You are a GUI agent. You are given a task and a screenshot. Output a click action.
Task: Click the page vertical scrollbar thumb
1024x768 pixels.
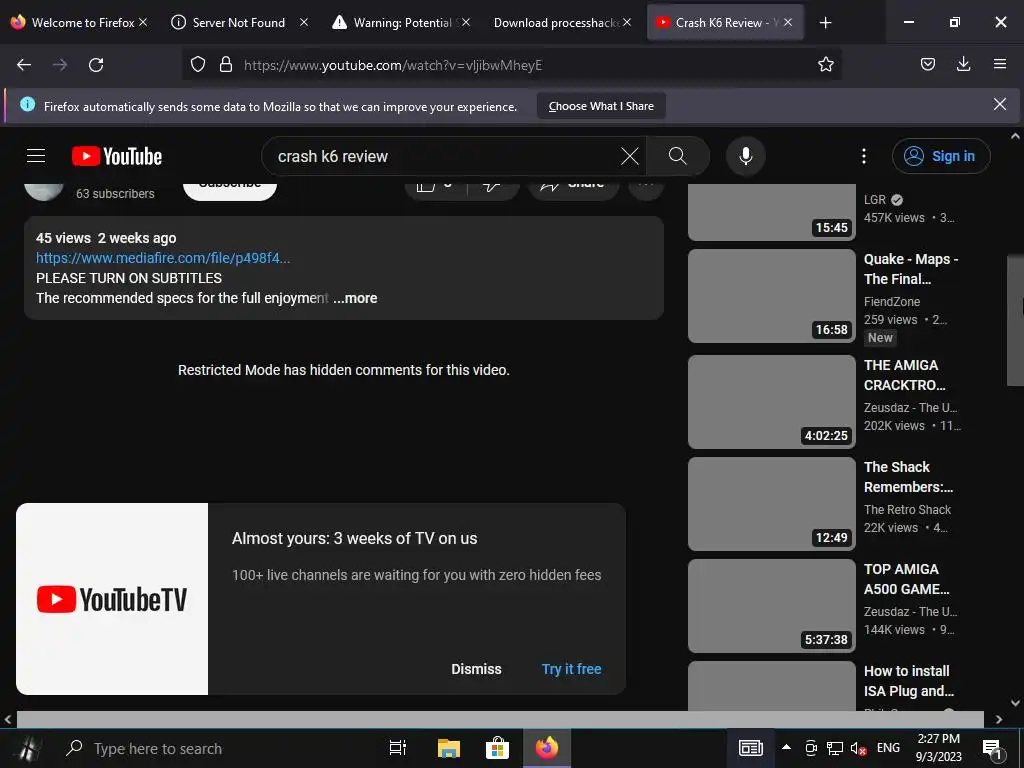pyautogui.click(x=1016, y=319)
